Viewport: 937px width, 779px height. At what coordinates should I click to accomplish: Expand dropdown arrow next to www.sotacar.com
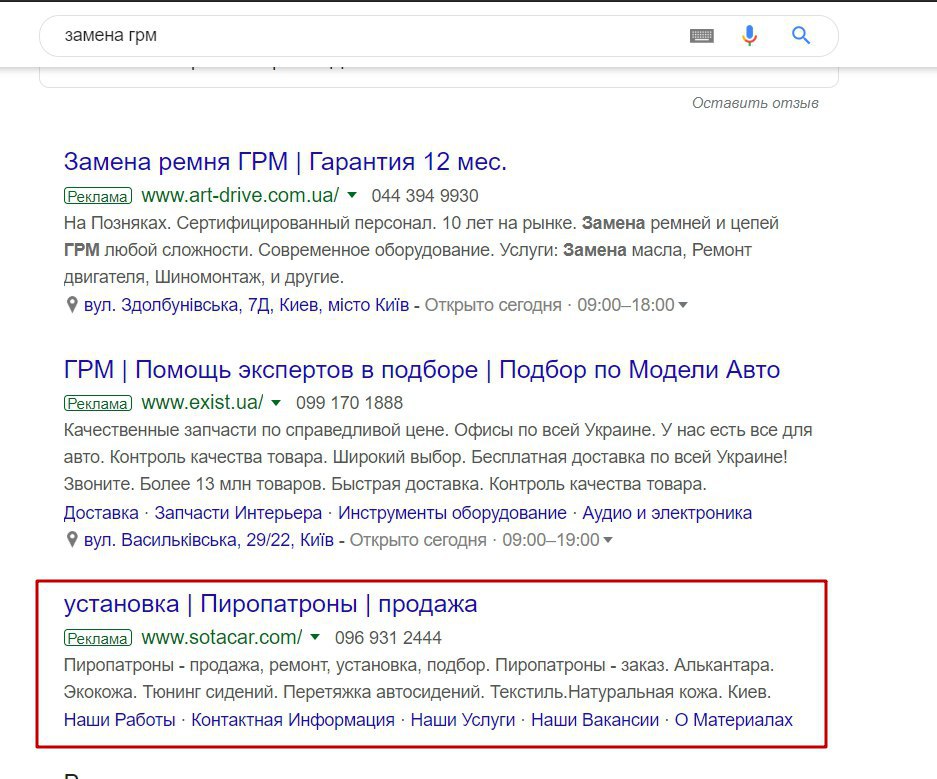click(x=315, y=637)
